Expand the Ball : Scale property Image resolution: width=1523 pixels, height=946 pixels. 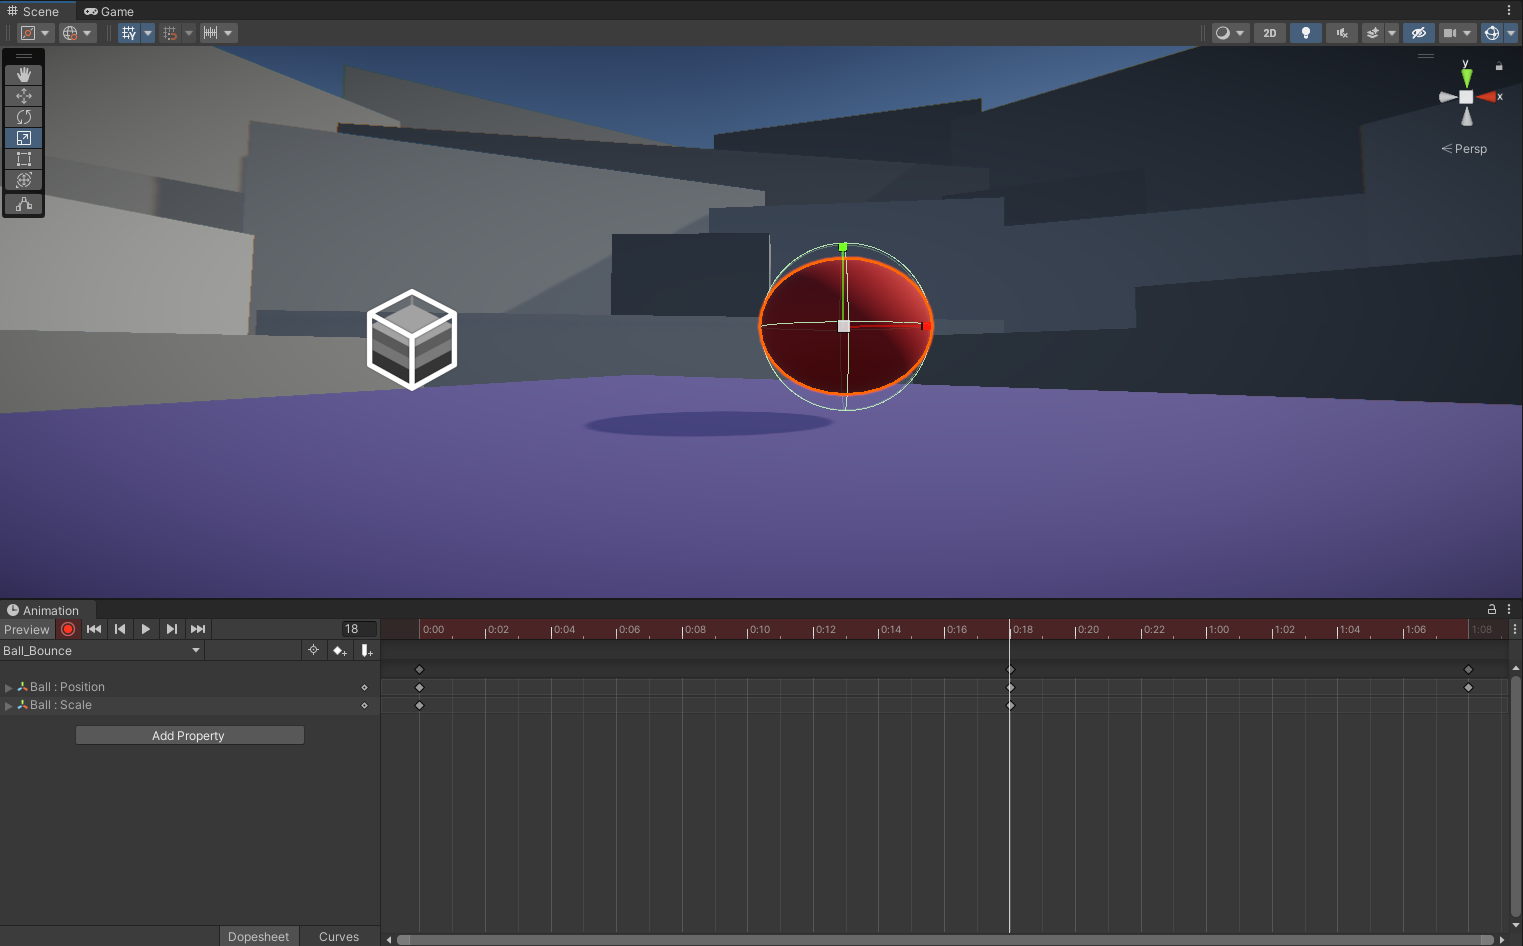pos(9,706)
